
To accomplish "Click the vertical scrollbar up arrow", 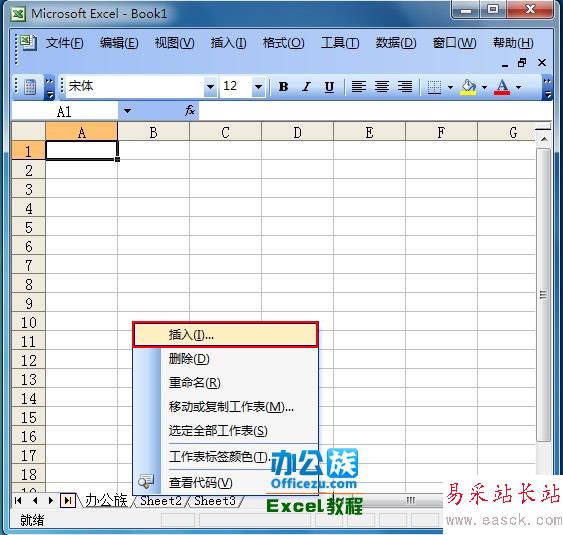I will coord(544,139).
